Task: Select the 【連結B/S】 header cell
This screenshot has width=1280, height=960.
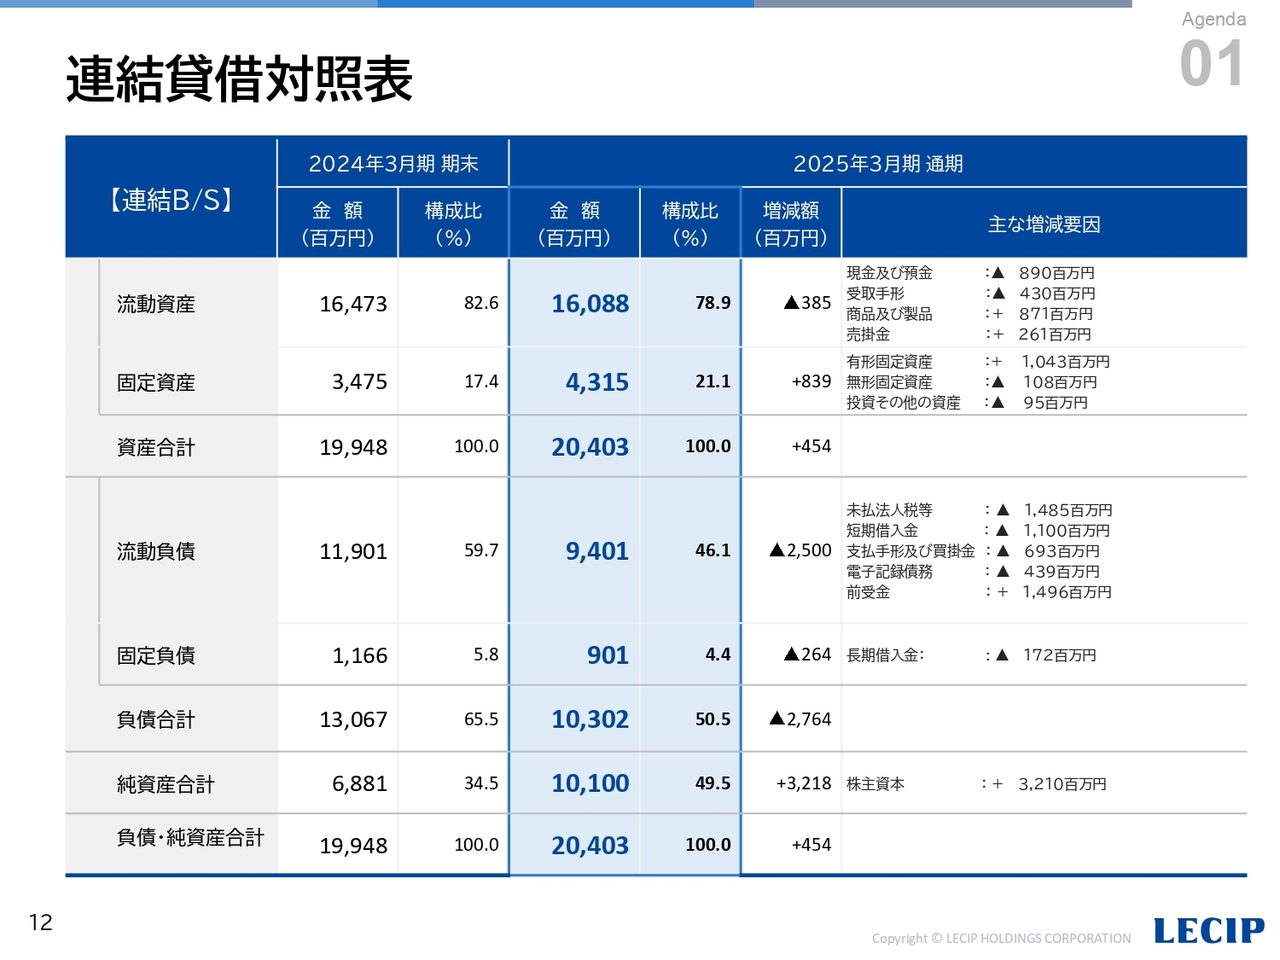Action: point(171,200)
